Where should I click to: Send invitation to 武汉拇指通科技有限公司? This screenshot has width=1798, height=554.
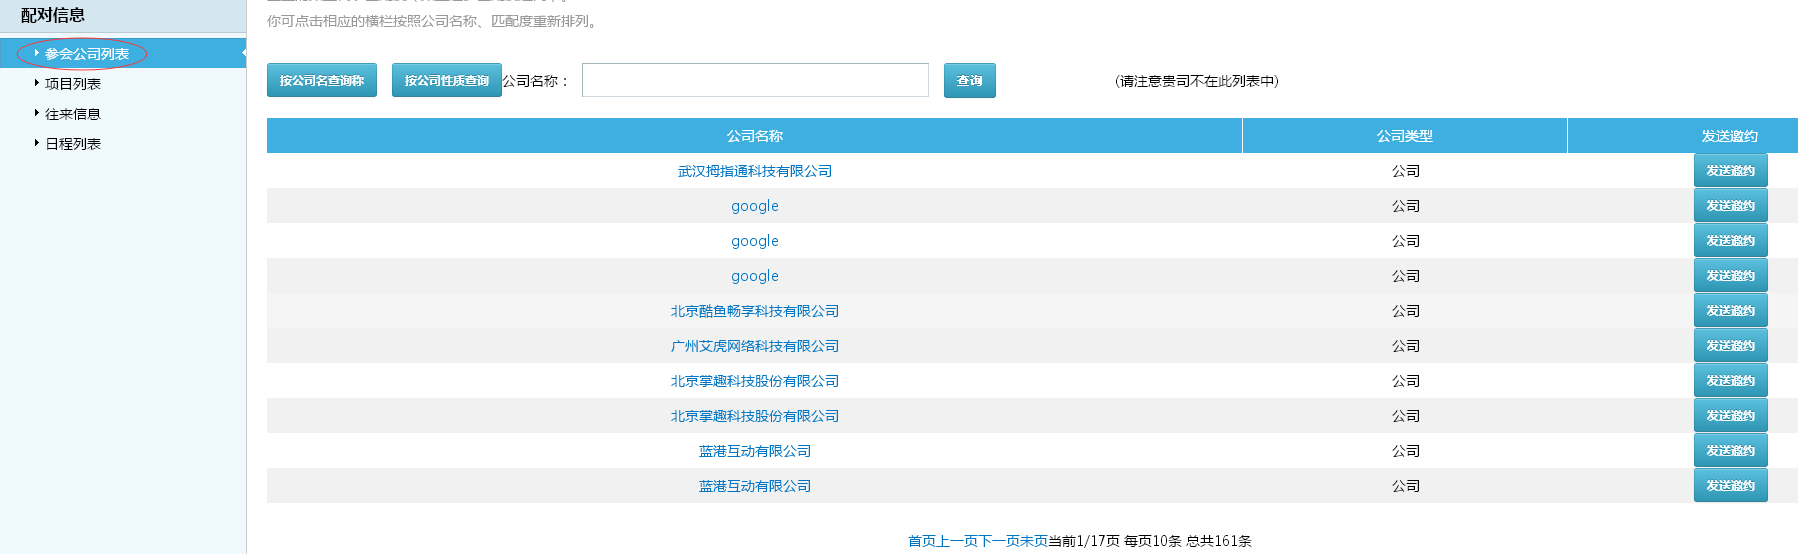(1730, 171)
